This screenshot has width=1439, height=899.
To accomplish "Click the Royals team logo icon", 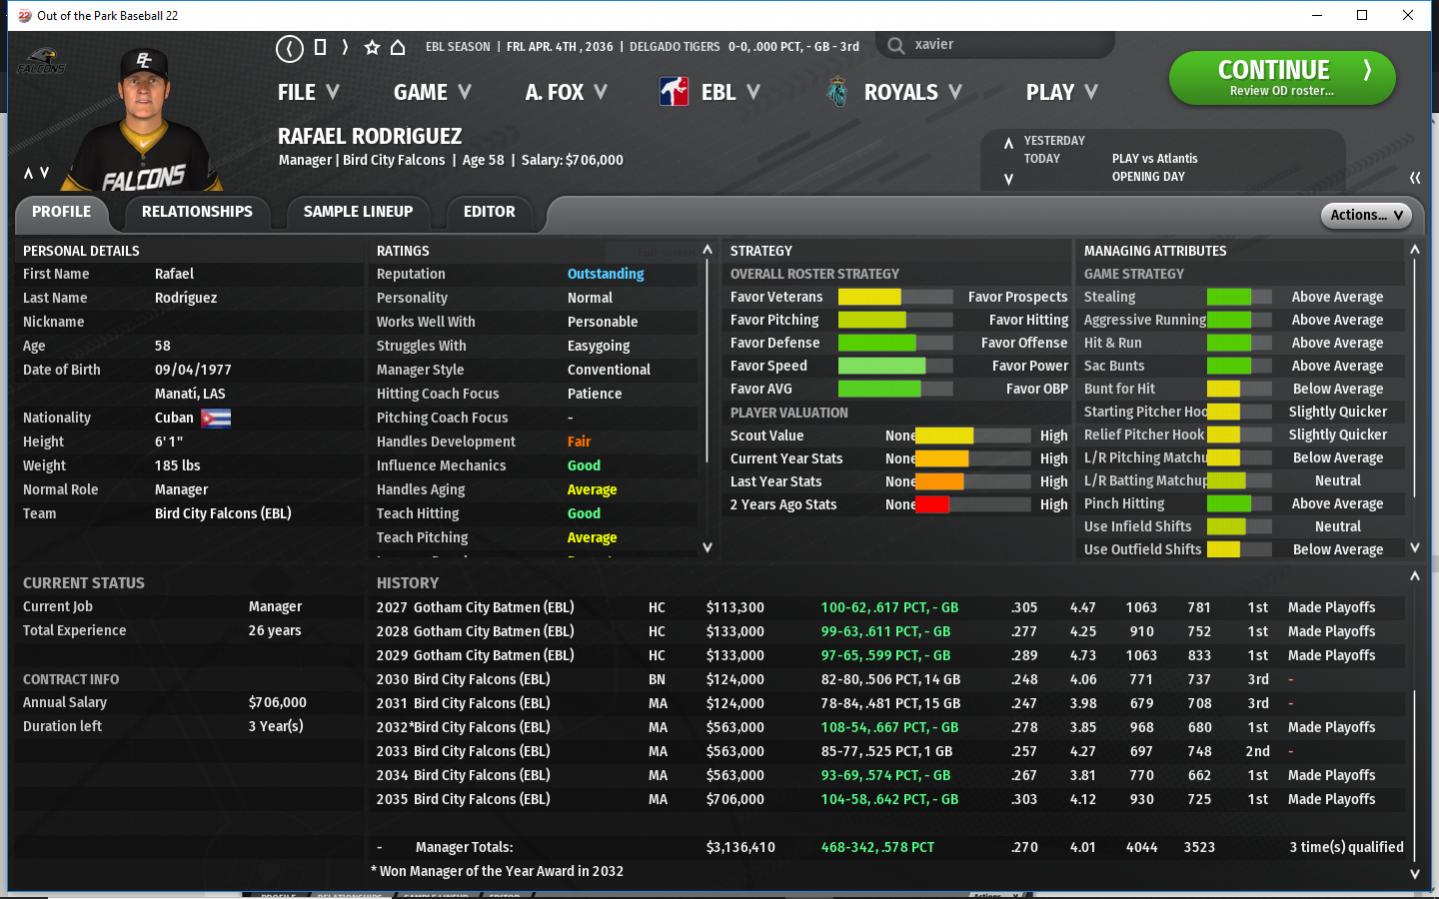I will point(837,92).
